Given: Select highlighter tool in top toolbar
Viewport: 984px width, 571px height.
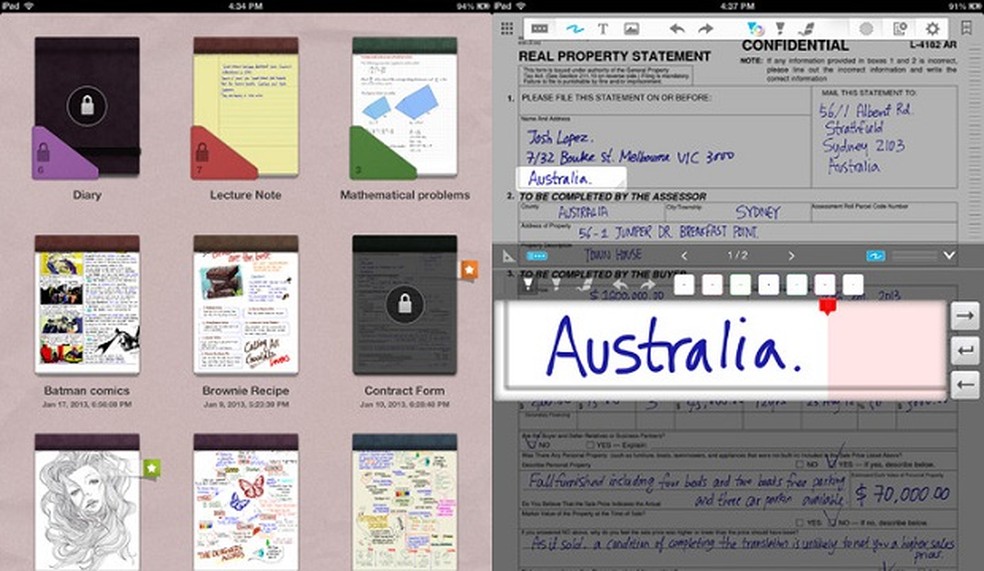Looking at the screenshot, I should tap(780, 28).
